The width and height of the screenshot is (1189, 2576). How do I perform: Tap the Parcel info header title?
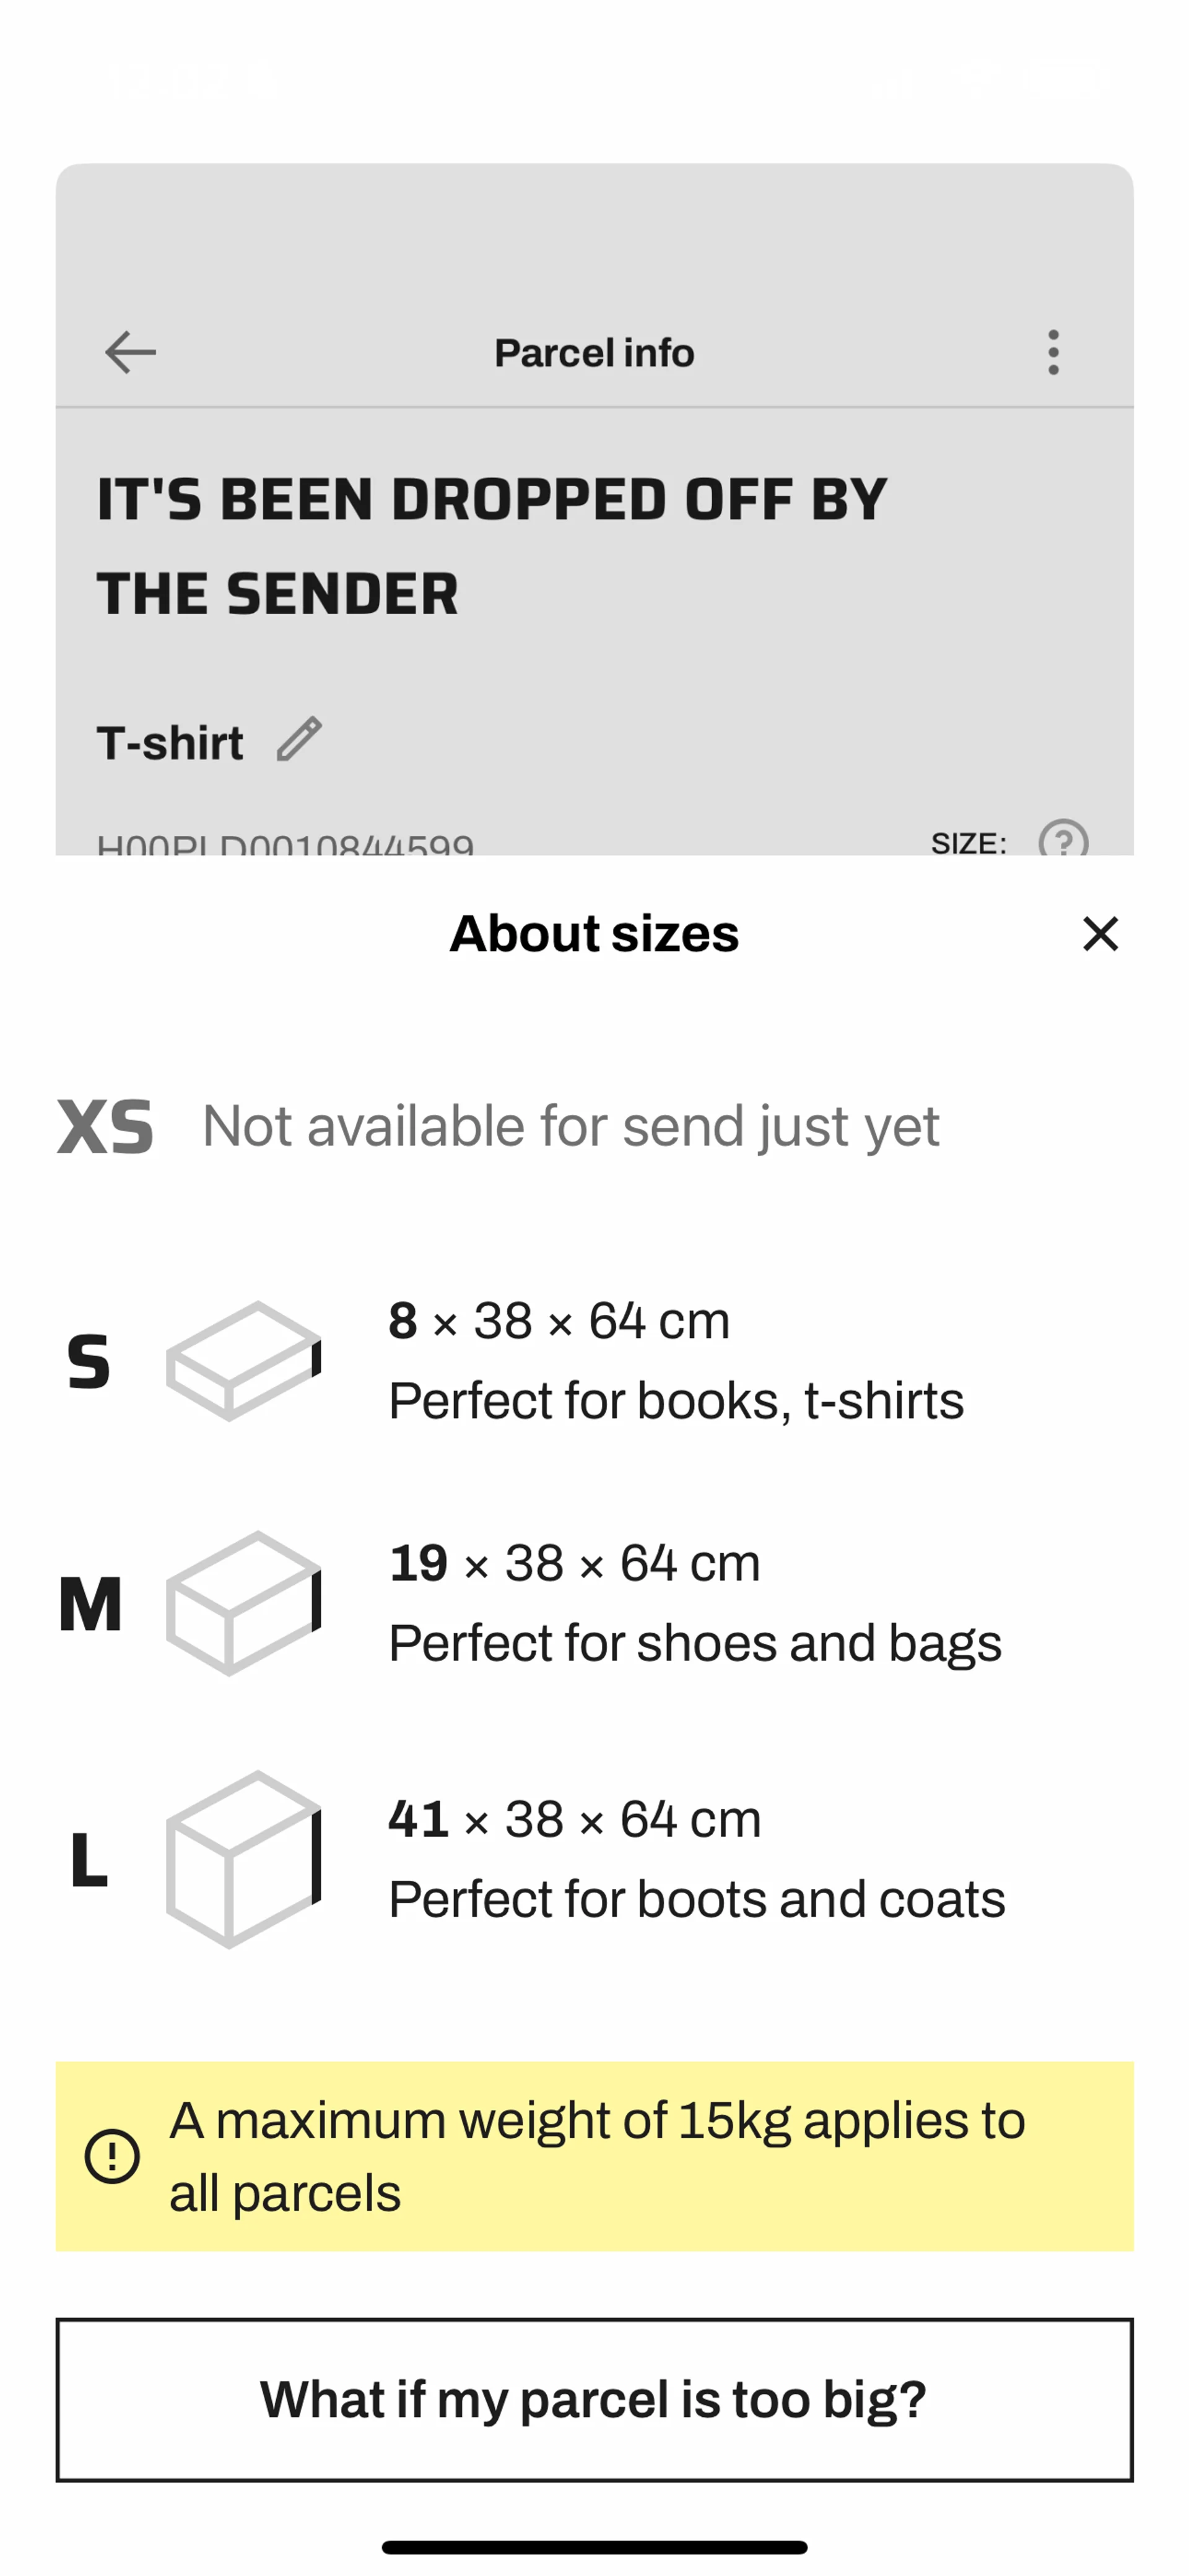pos(594,353)
